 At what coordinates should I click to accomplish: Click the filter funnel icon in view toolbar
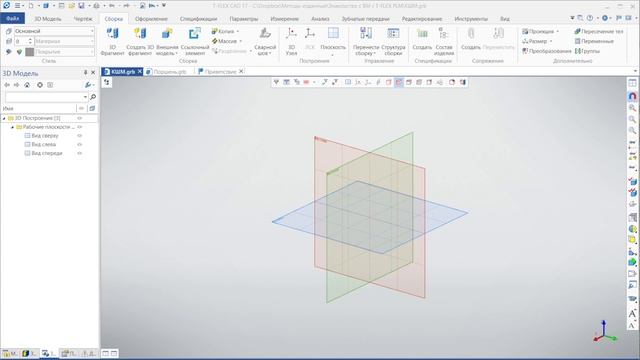tap(276, 82)
